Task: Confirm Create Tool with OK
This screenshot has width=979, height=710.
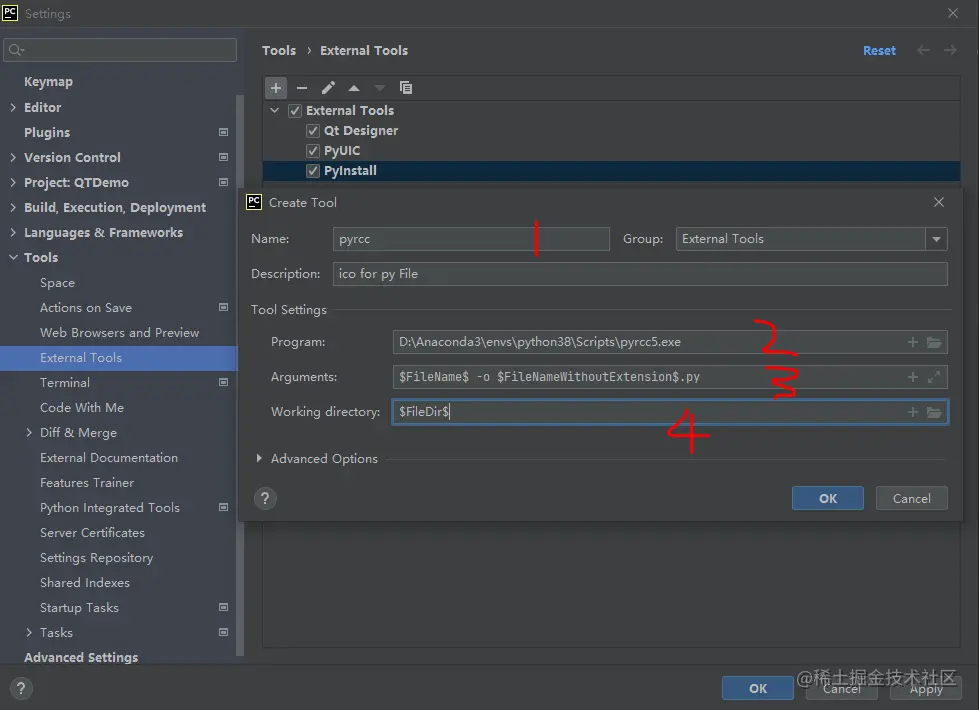Action: click(828, 498)
